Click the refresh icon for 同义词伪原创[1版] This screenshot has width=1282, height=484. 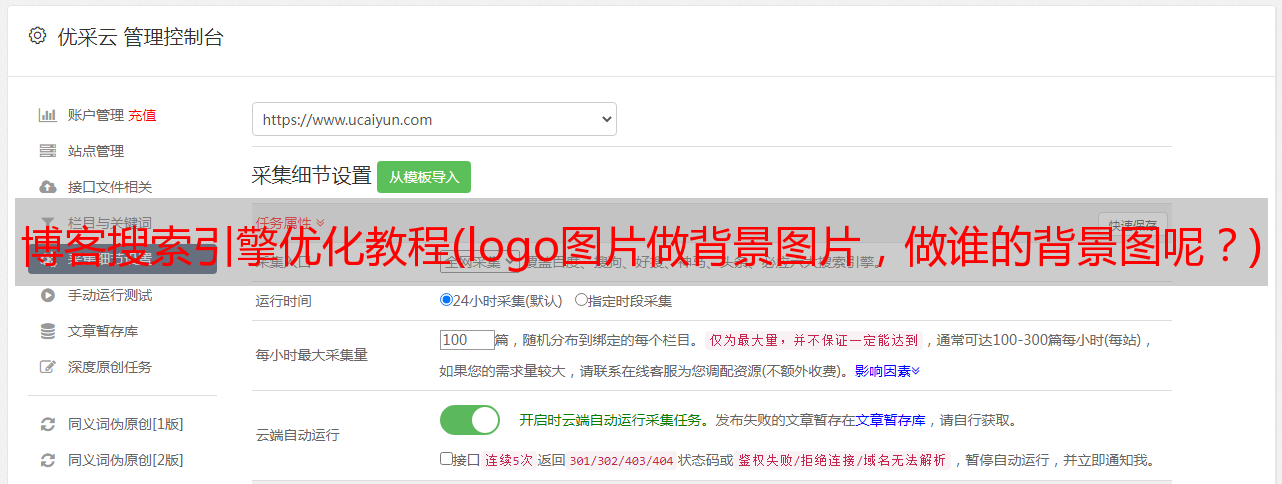(47, 424)
